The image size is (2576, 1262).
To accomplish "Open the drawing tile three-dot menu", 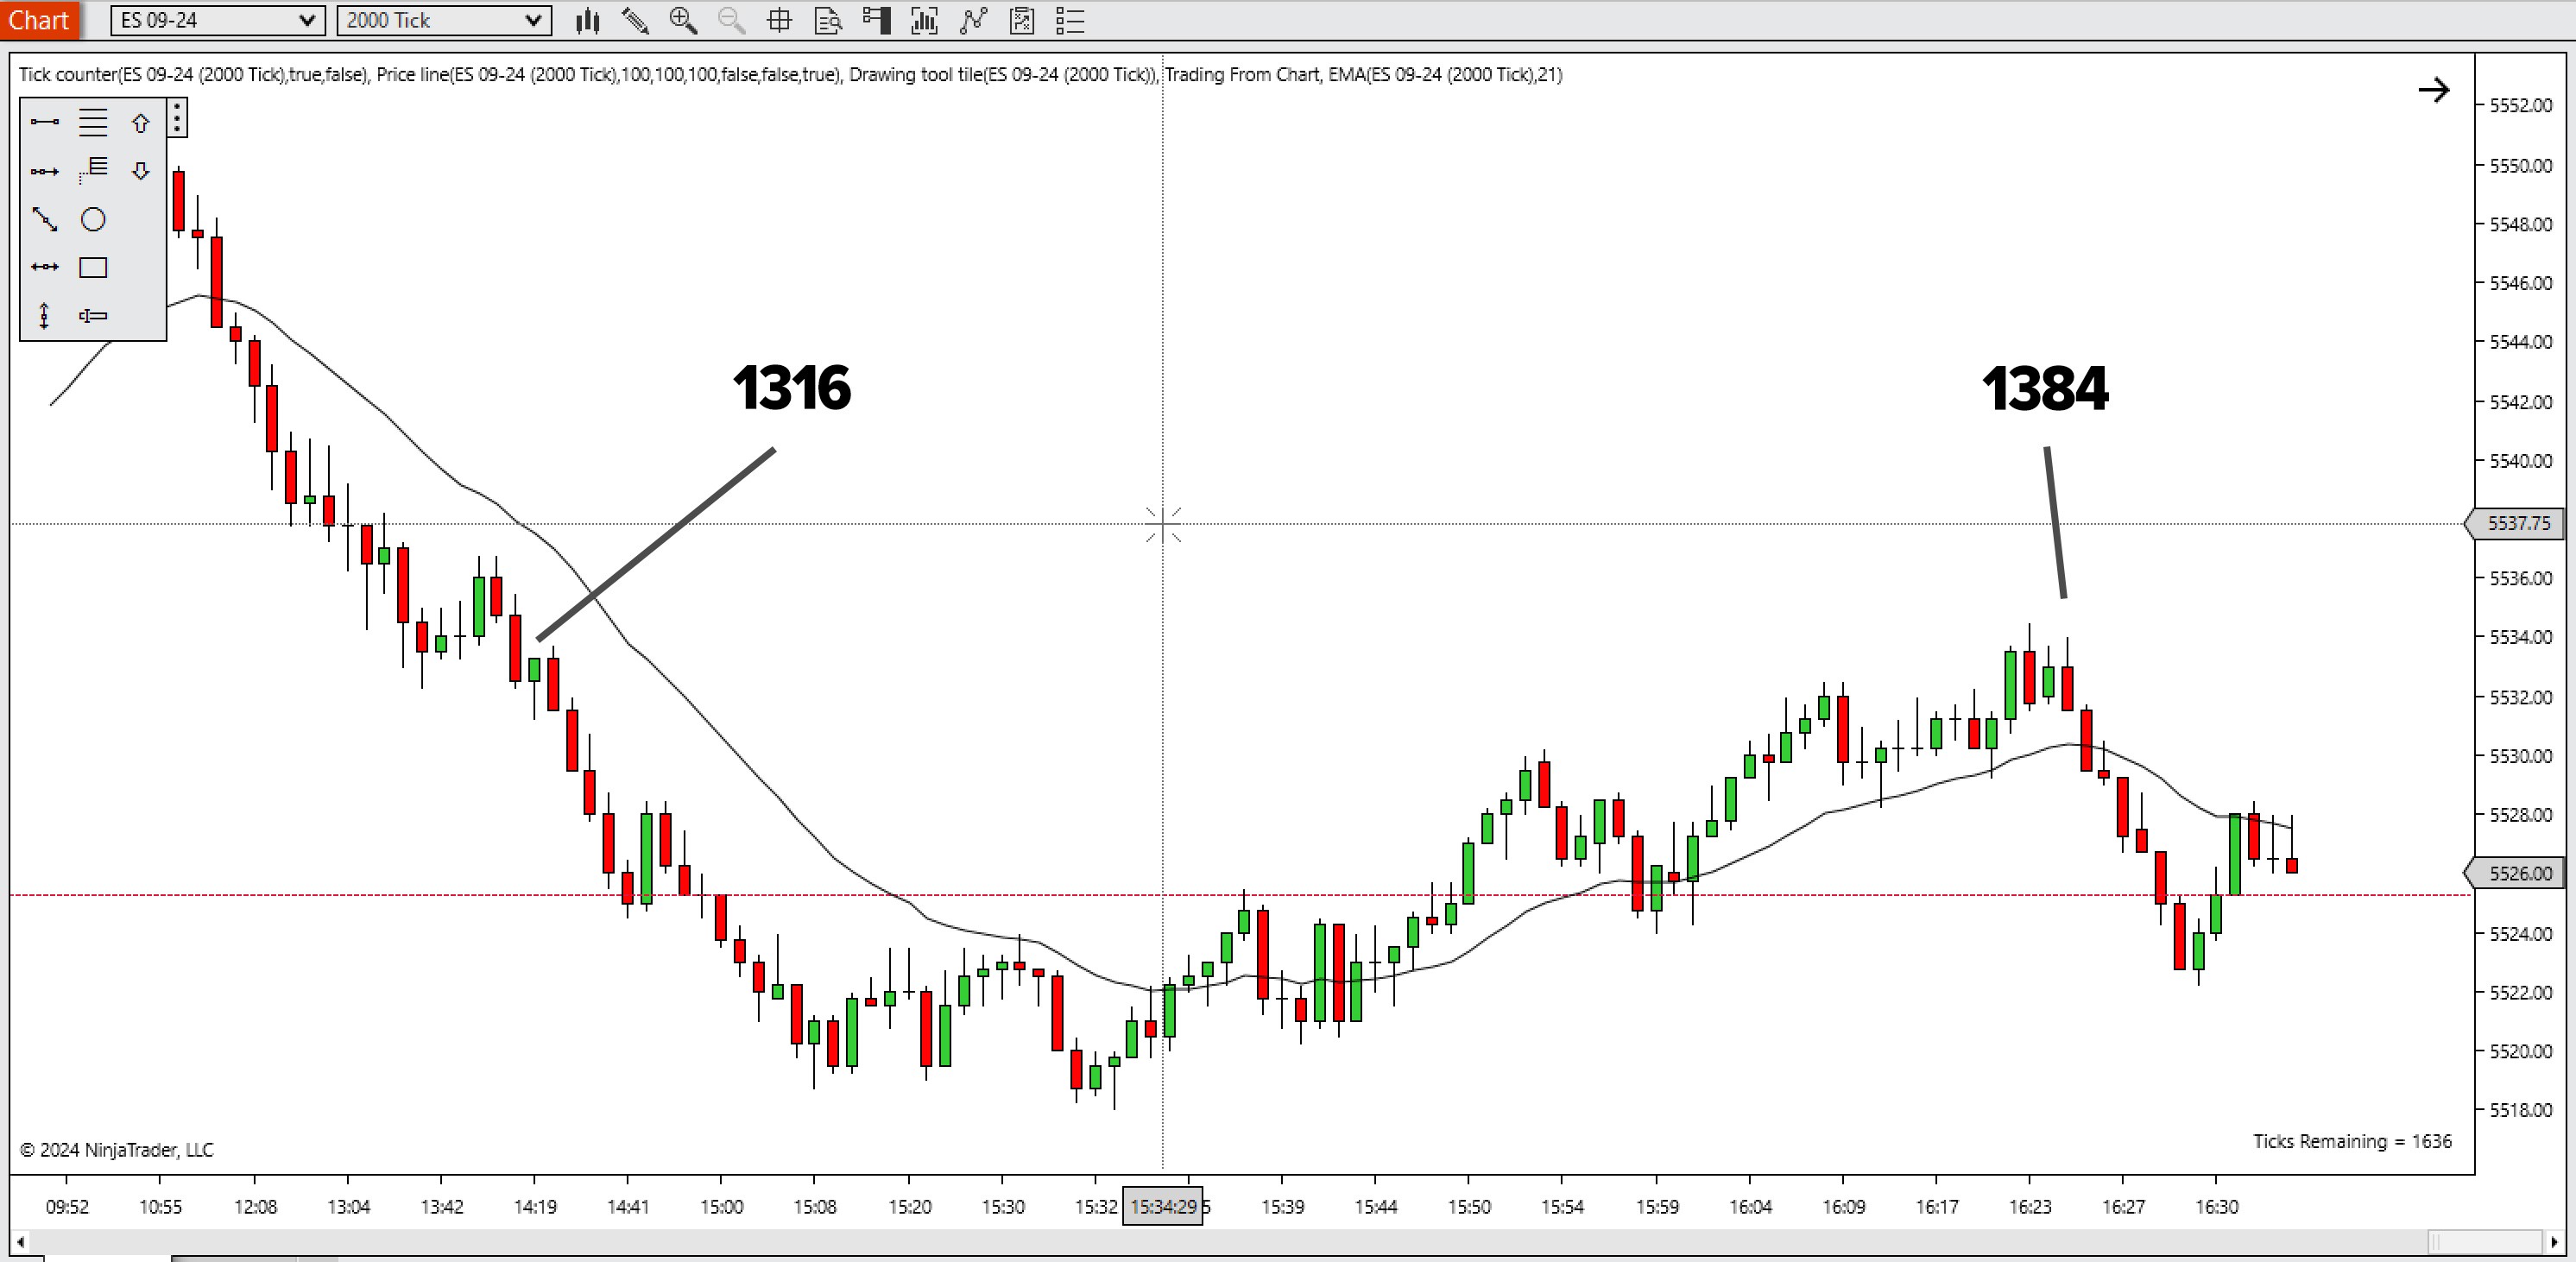I will click(x=177, y=118).
